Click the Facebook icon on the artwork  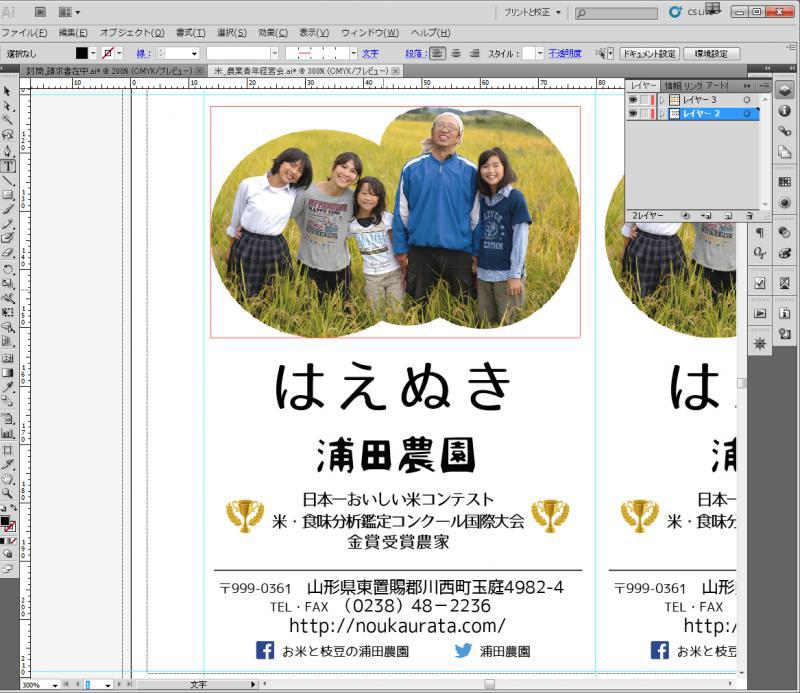tap(265, 650)
